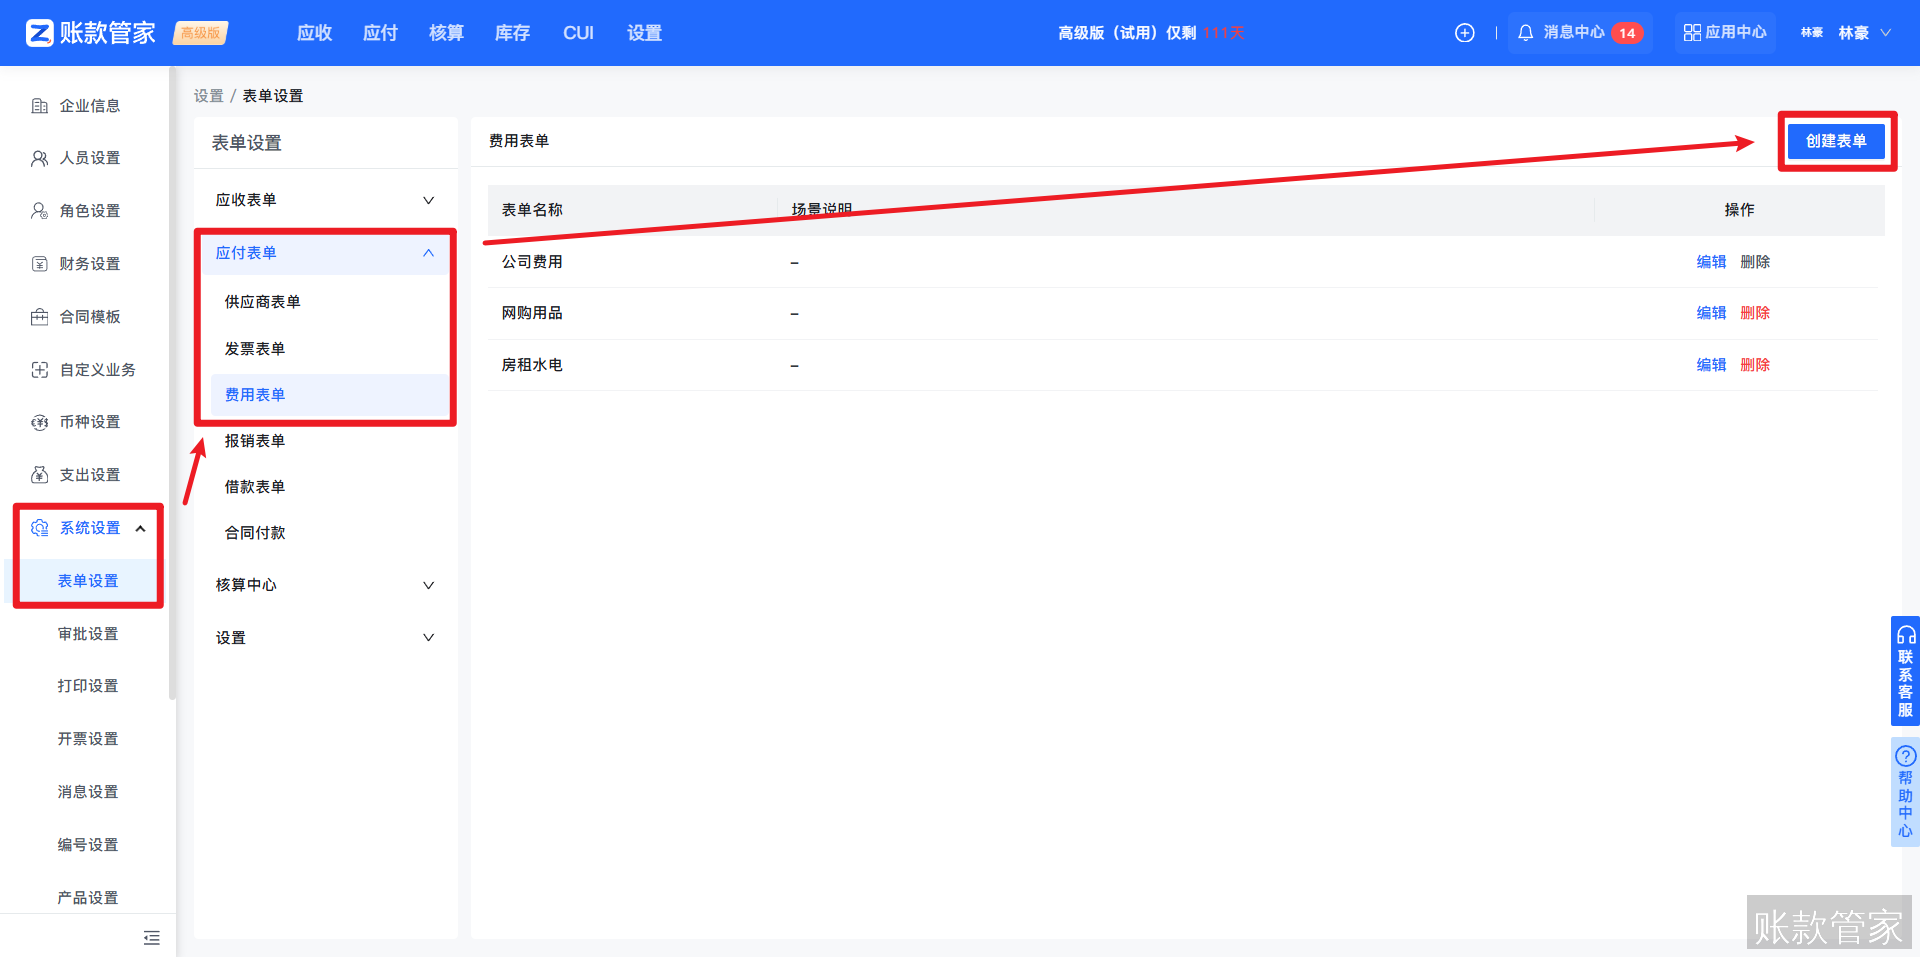Edit the 网购用品 form

(1711, 313)
